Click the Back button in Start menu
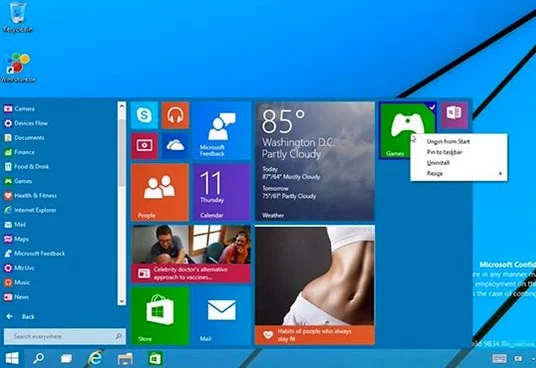This screenshot has width=536, height=368. [x=21, y=316]
